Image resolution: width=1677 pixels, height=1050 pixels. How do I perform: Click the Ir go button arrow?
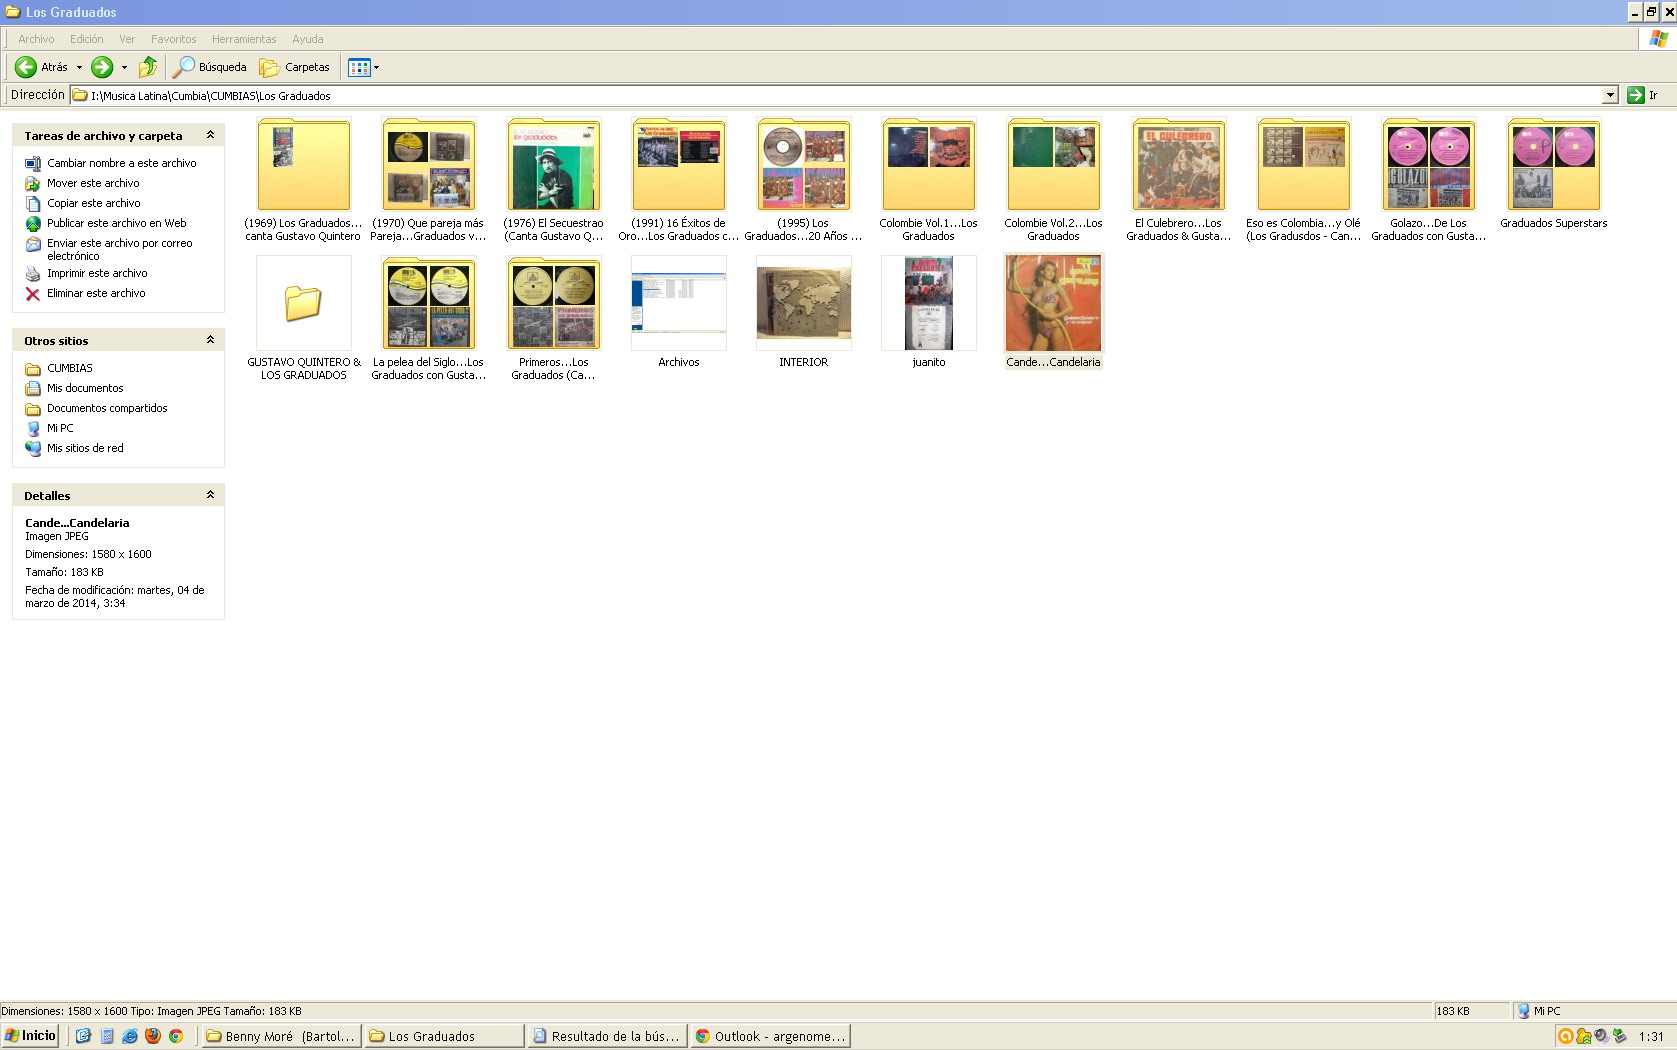click(x=1636, y=95)
